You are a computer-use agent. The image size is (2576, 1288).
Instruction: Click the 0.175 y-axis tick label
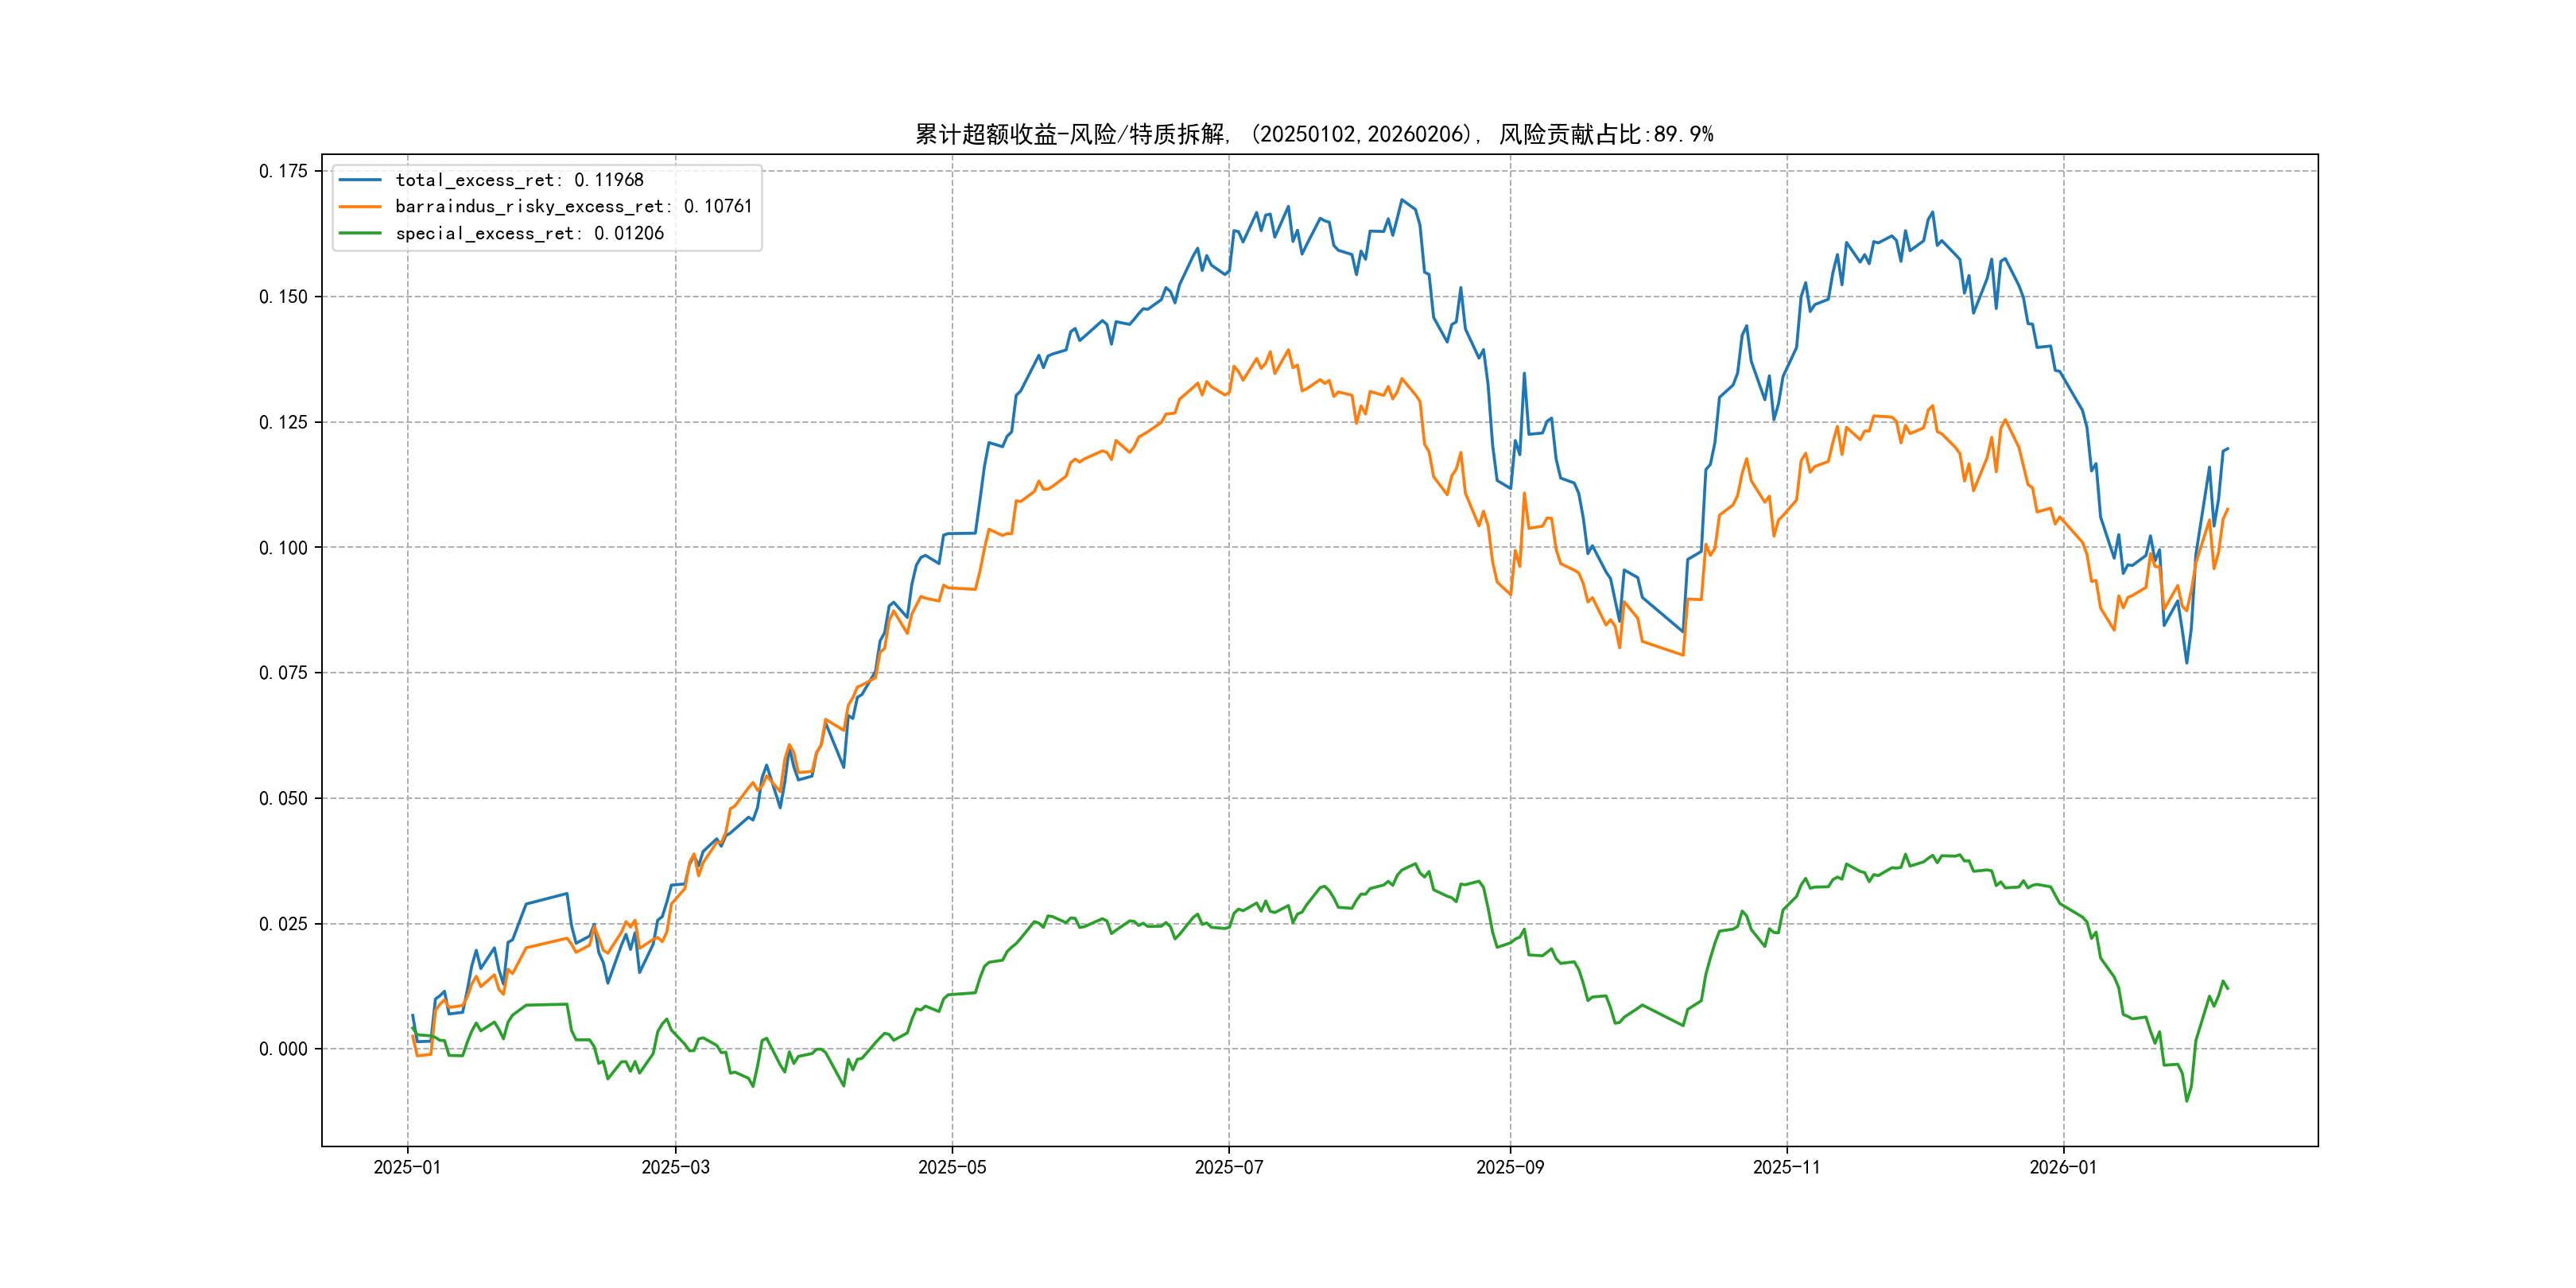point(283,171)
